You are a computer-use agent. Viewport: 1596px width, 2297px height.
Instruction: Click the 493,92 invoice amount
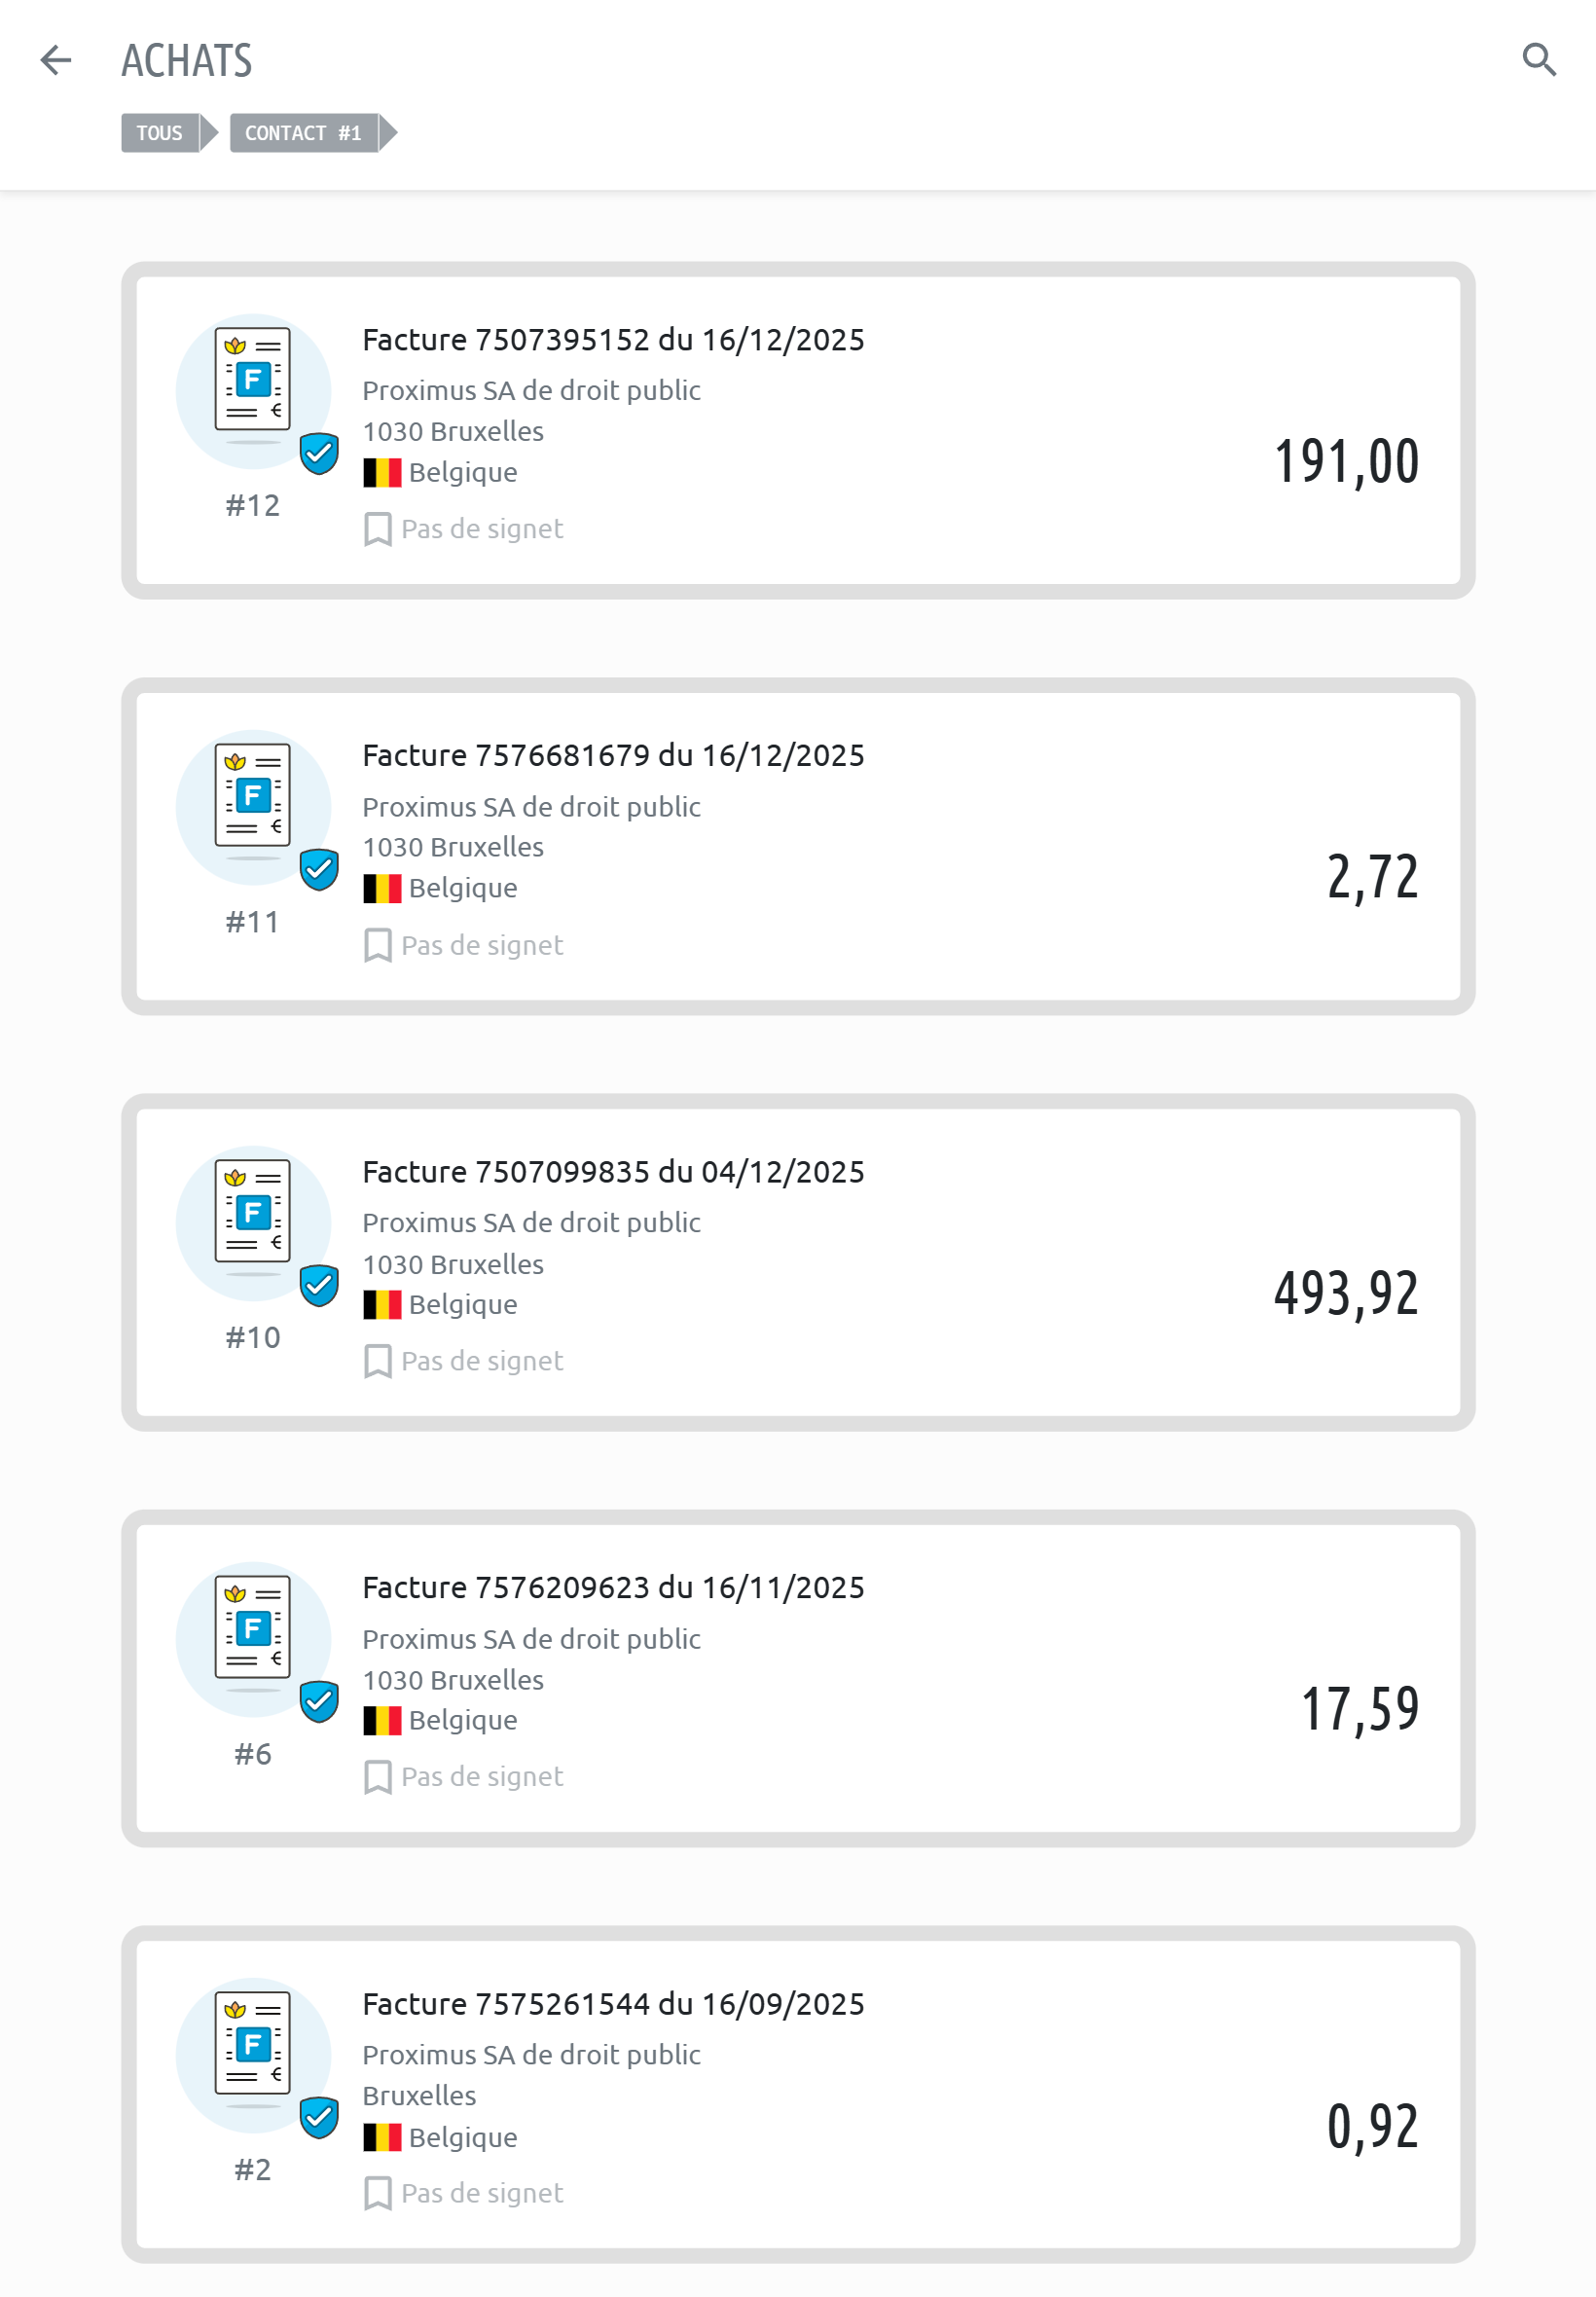click(1345, 1292)
